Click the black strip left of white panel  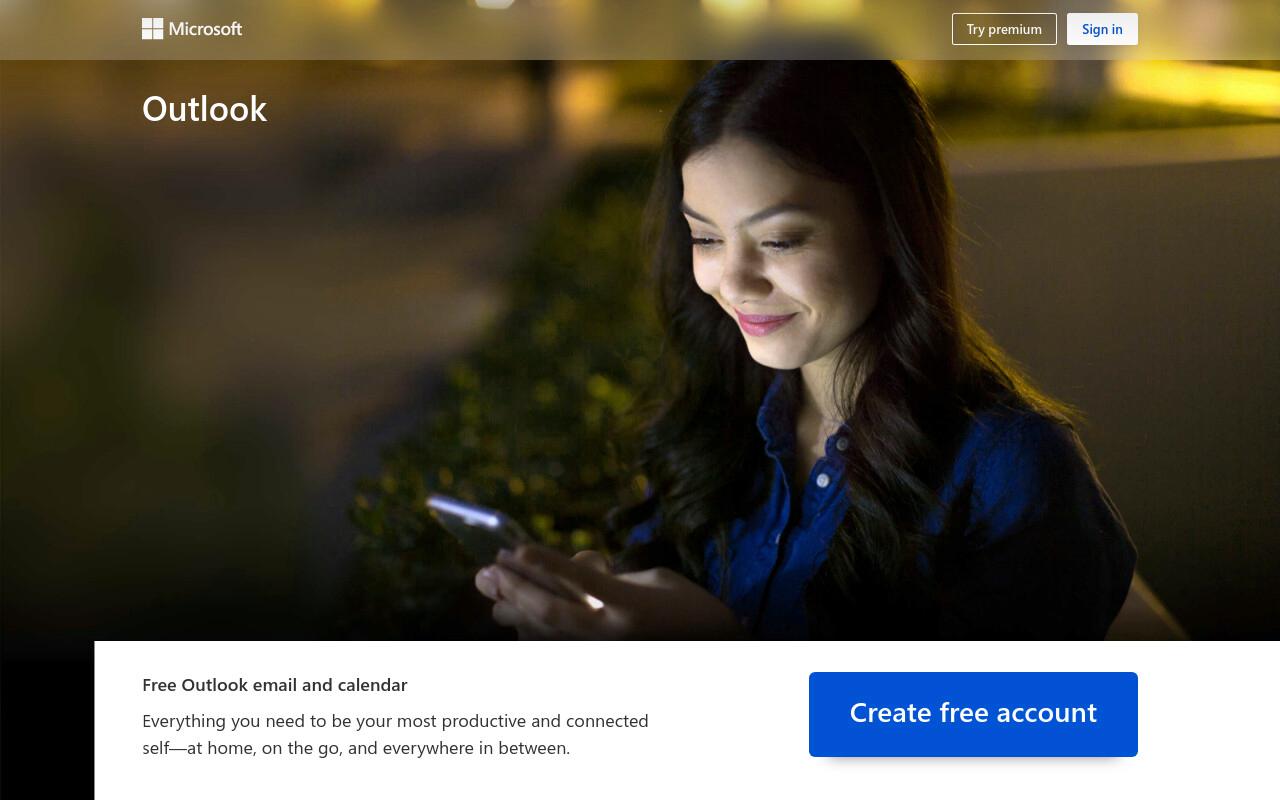pos(47,720)
